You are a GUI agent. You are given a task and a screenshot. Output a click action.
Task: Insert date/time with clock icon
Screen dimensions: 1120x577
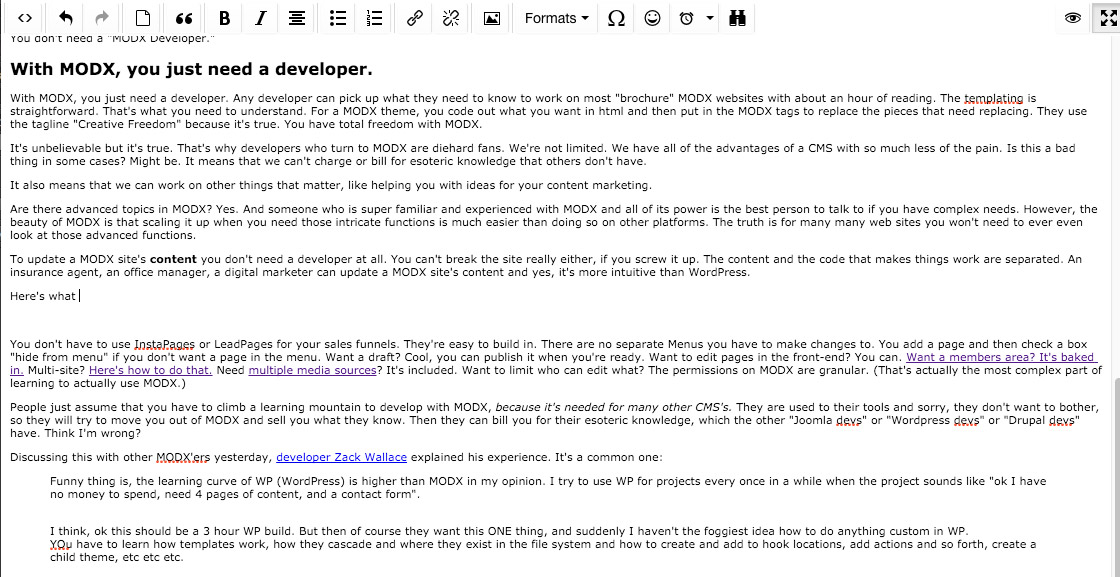[x=686, y=19]
